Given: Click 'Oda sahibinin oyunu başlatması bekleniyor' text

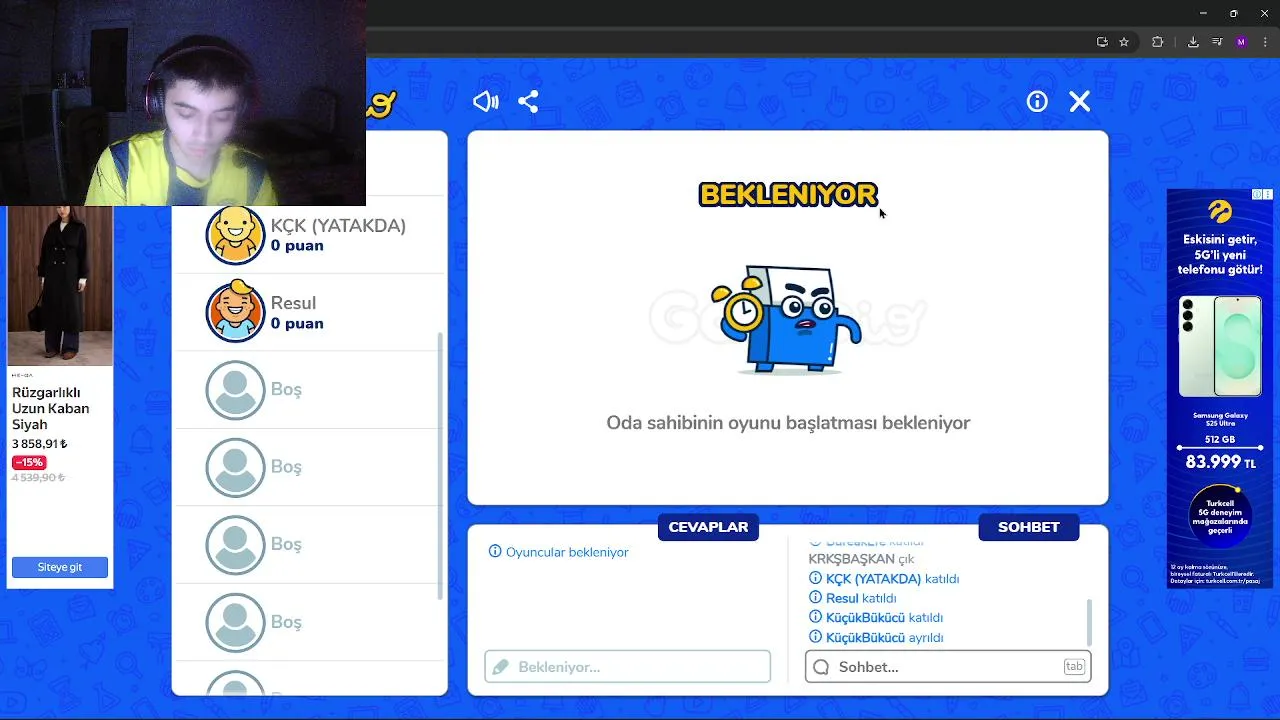Looking at the screenshot, I should point(788,423).
